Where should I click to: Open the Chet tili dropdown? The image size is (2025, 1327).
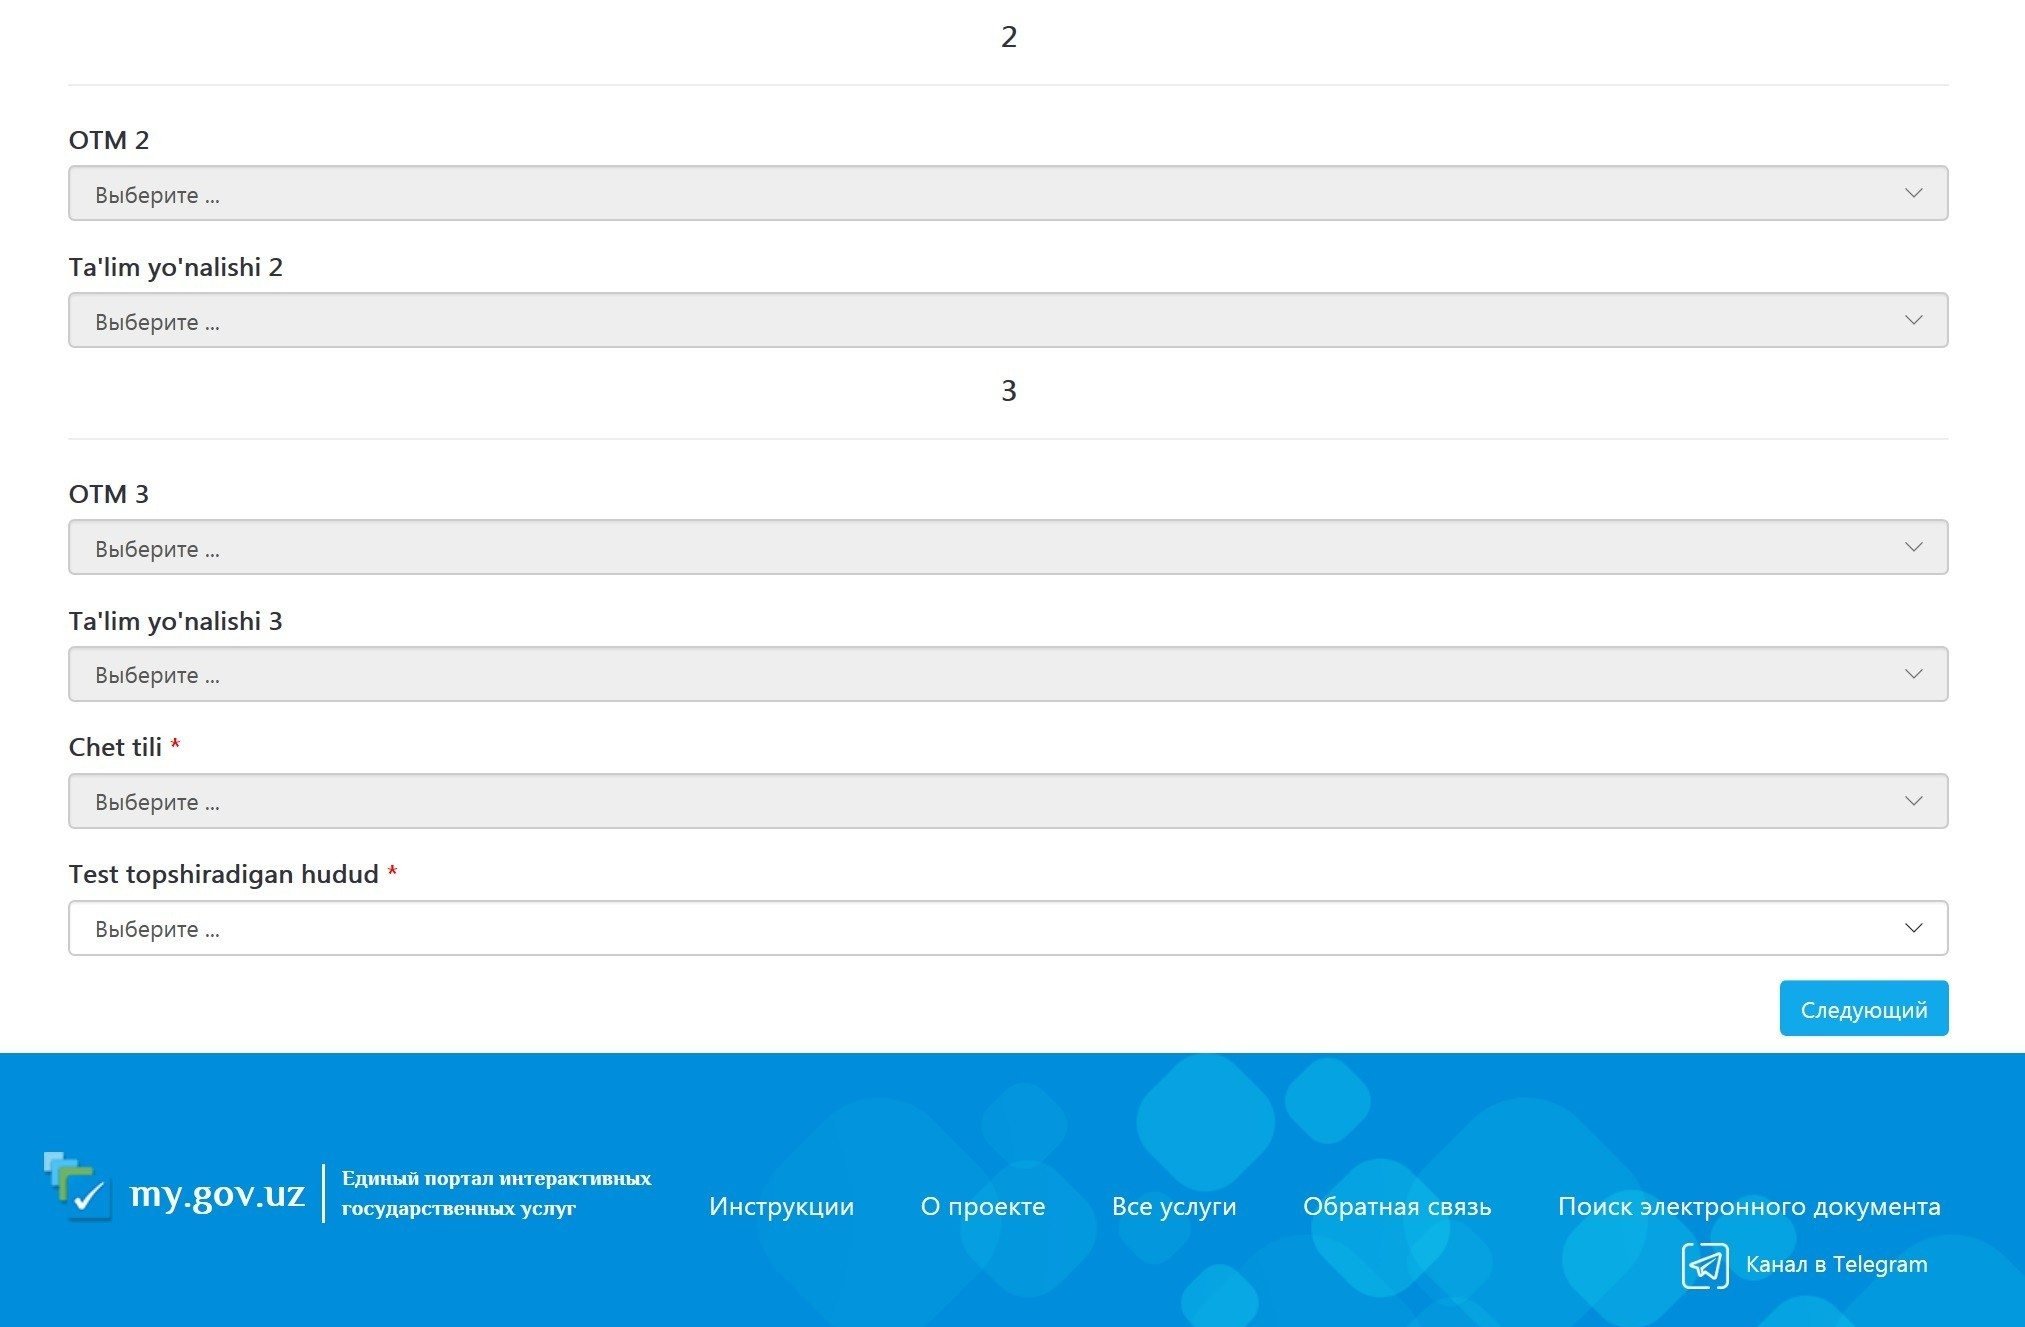pos(1007,801)
